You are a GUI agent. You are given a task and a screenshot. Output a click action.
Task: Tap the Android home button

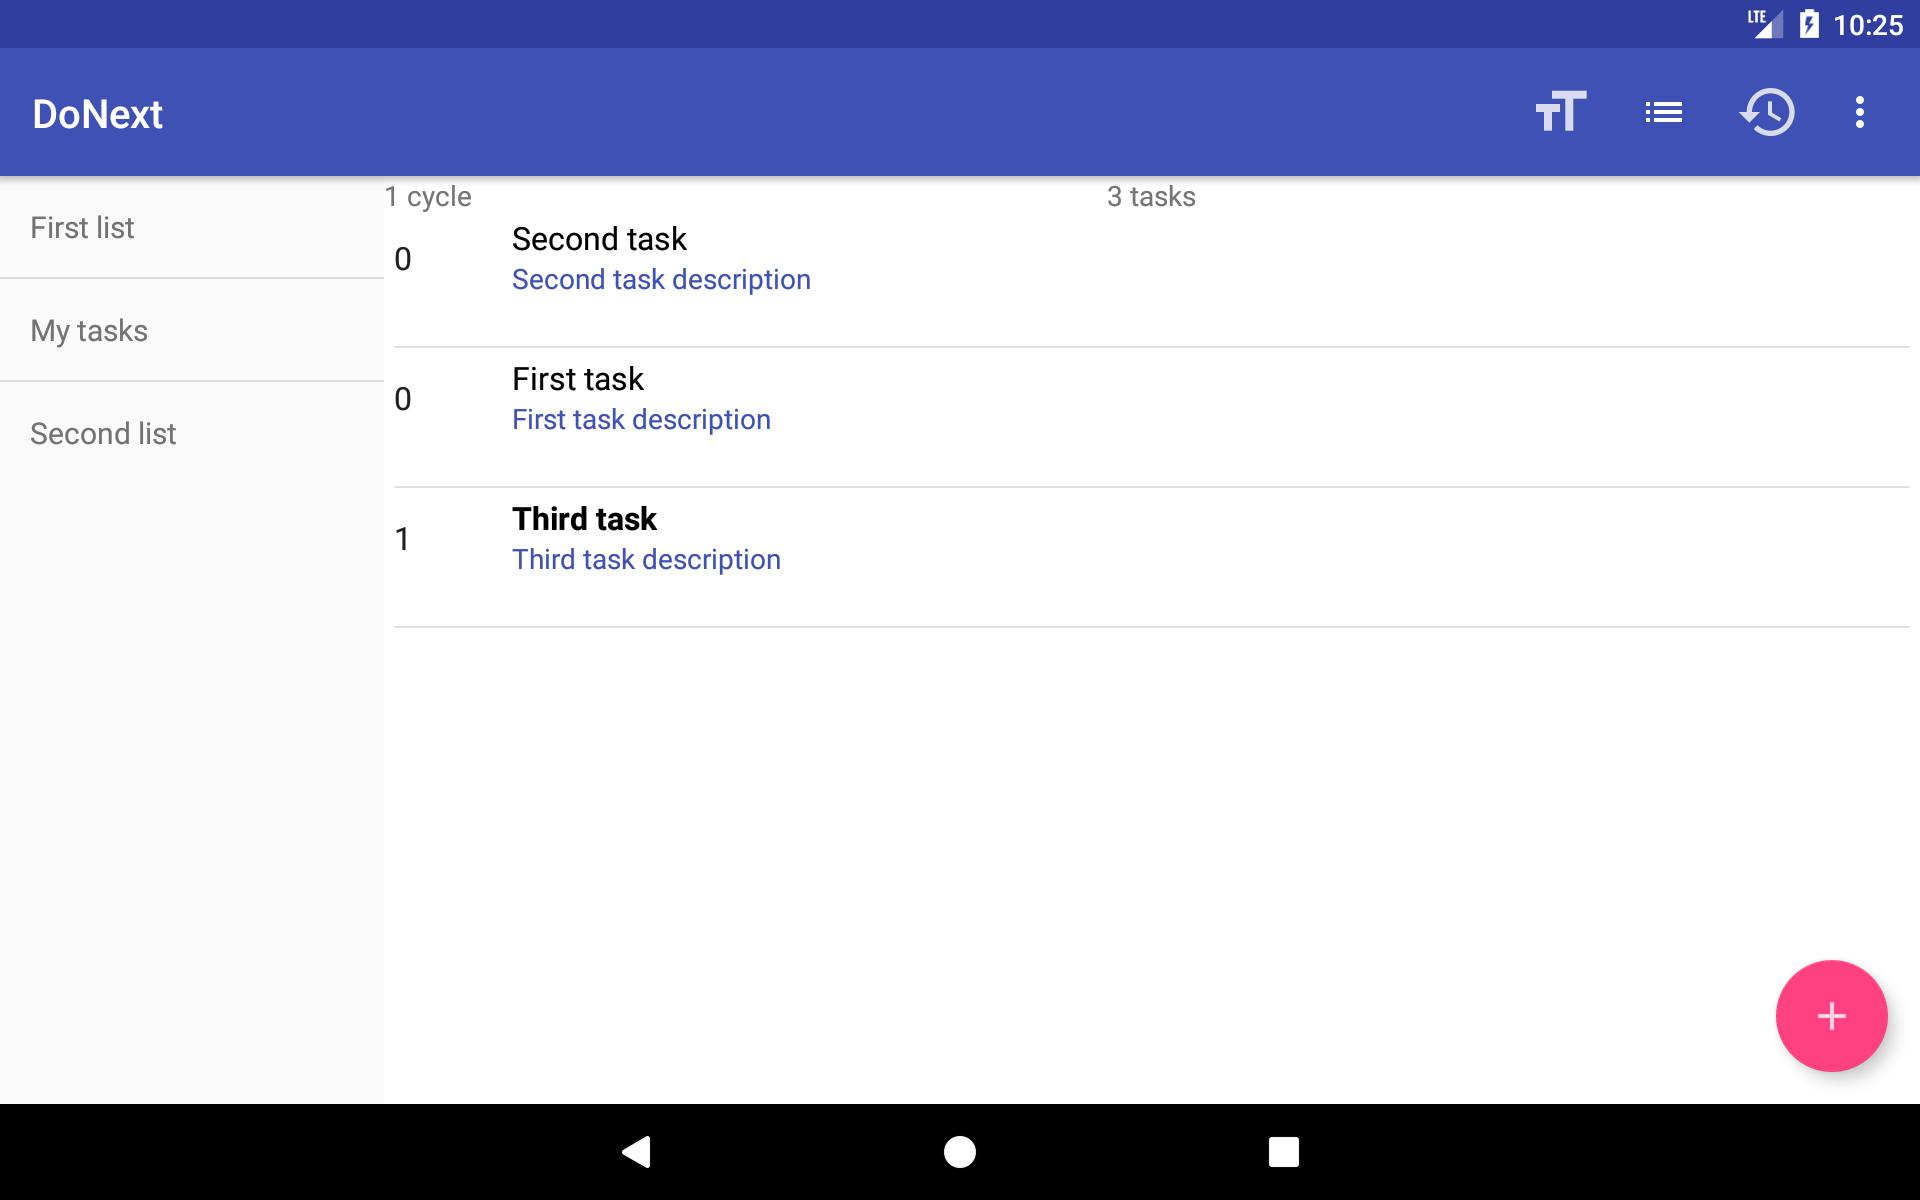tap(960, 1152)
